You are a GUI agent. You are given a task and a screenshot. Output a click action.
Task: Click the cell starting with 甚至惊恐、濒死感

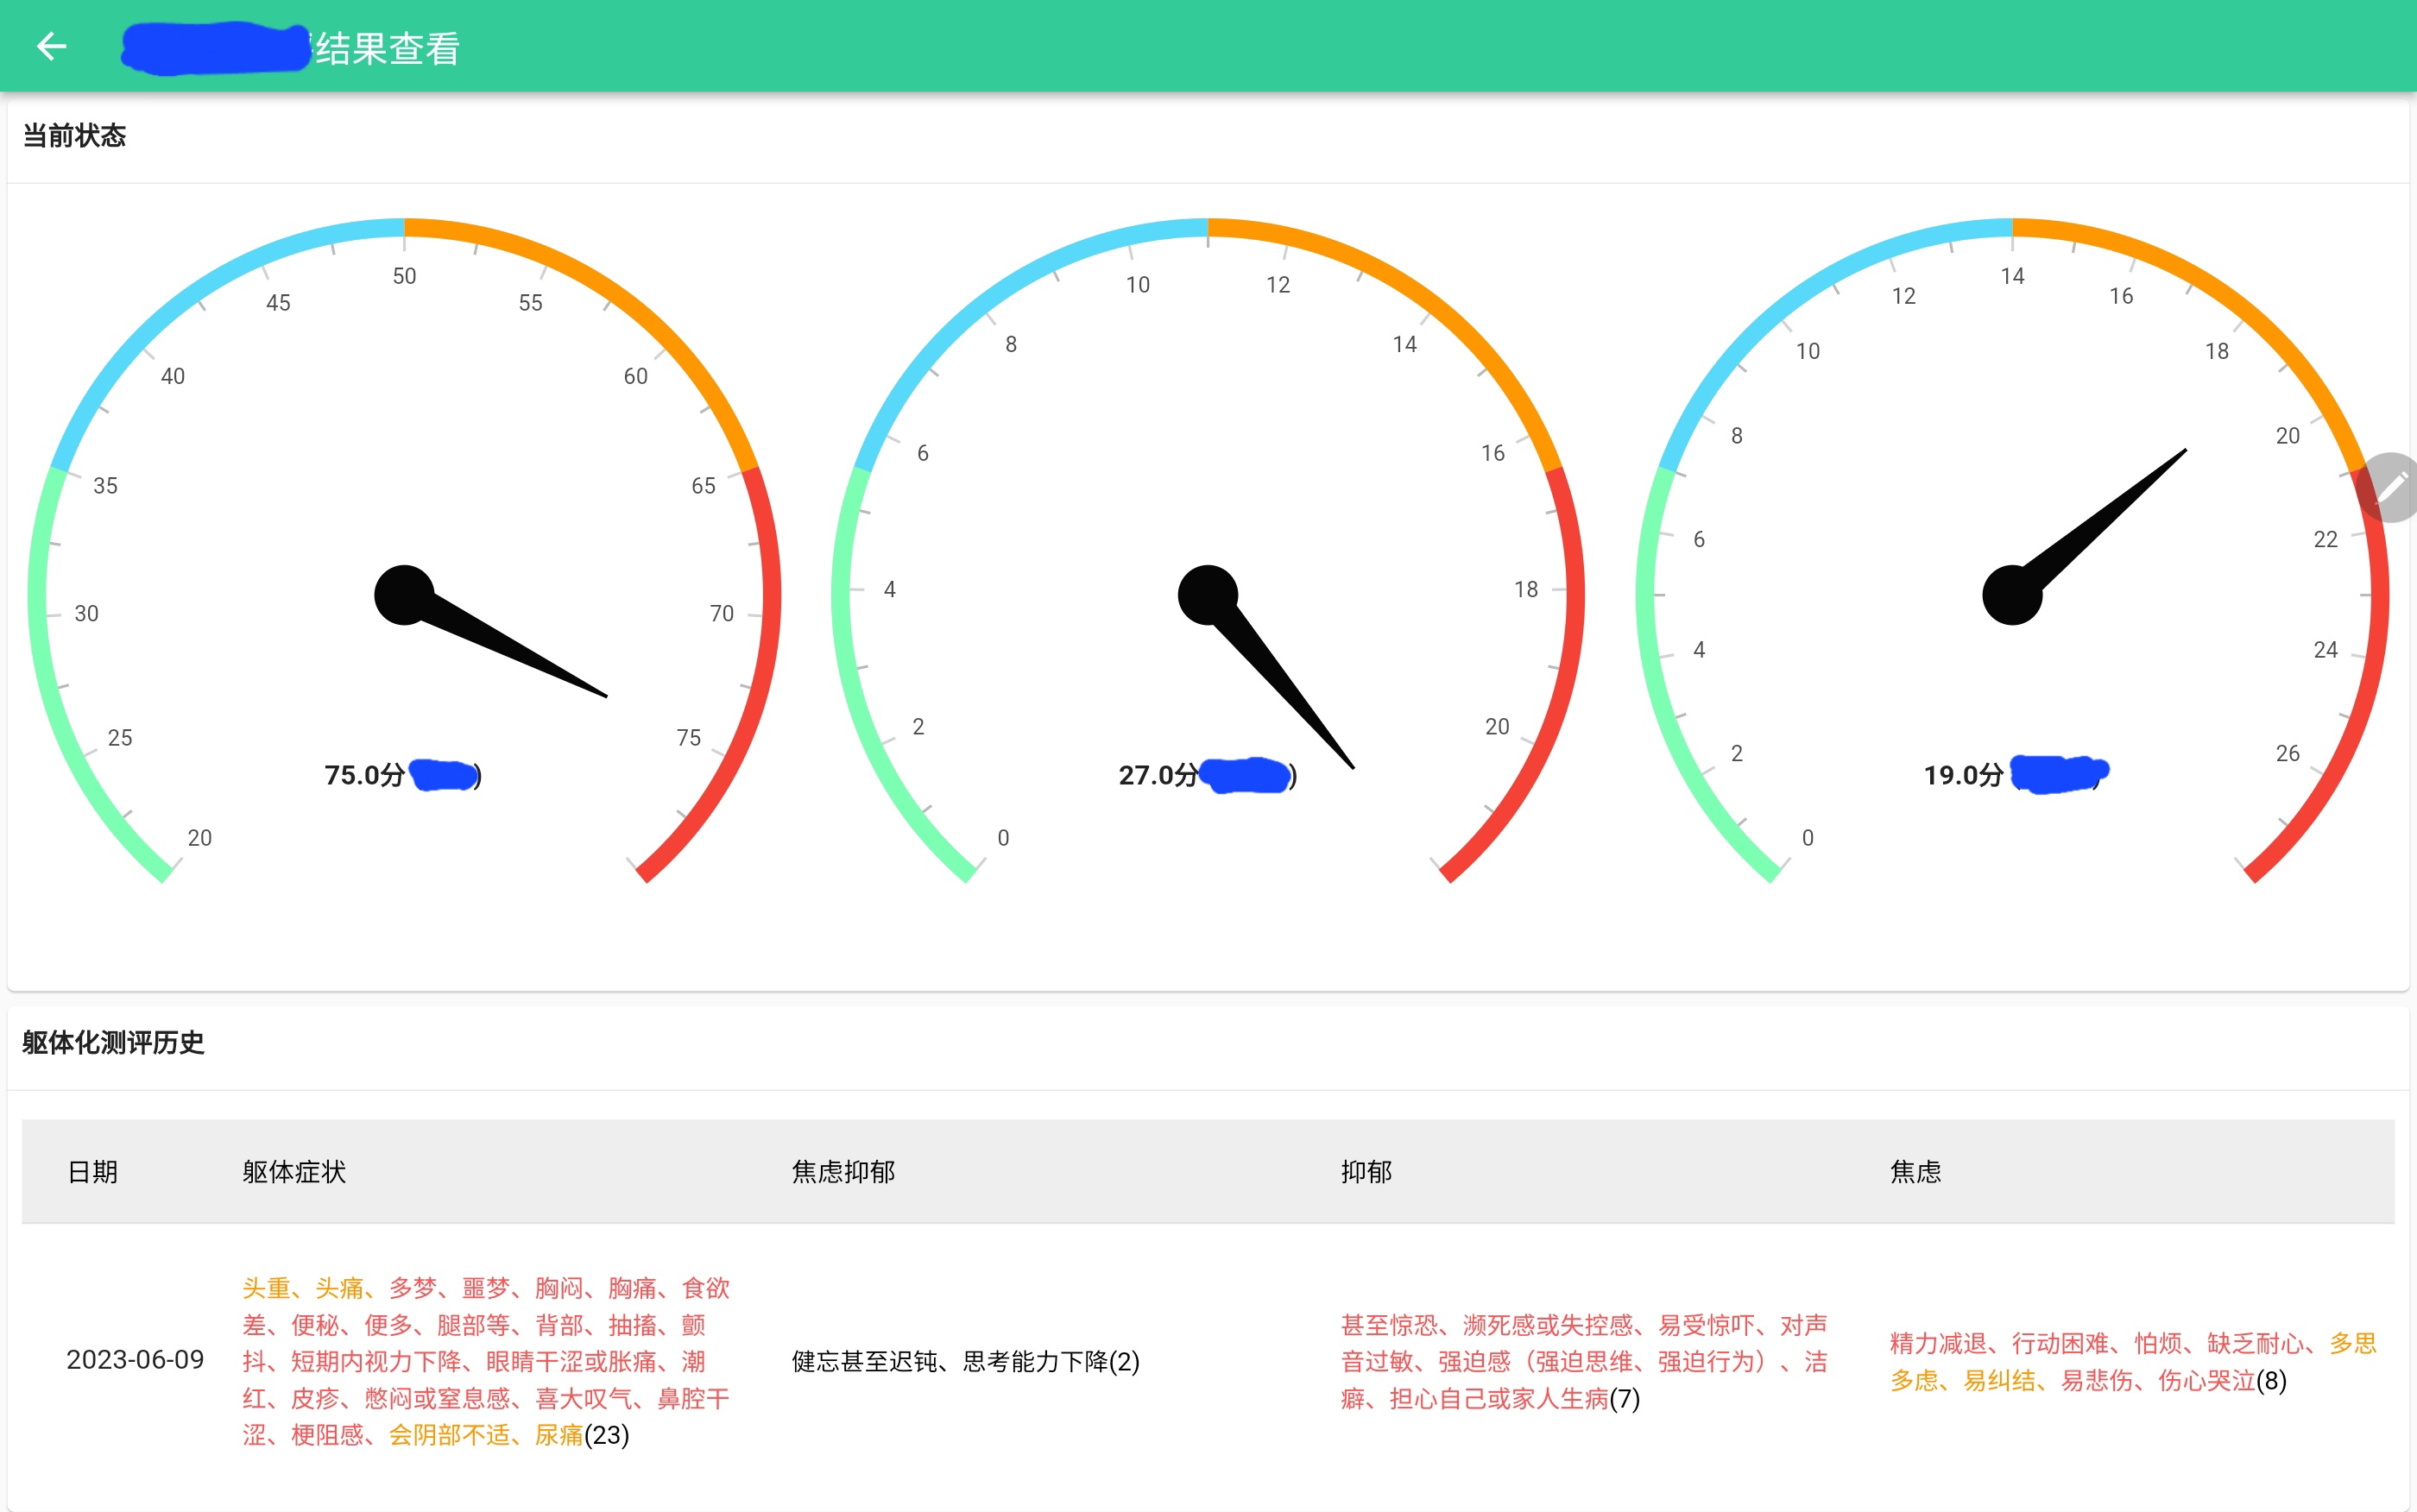click(x=1584, y=1361)
